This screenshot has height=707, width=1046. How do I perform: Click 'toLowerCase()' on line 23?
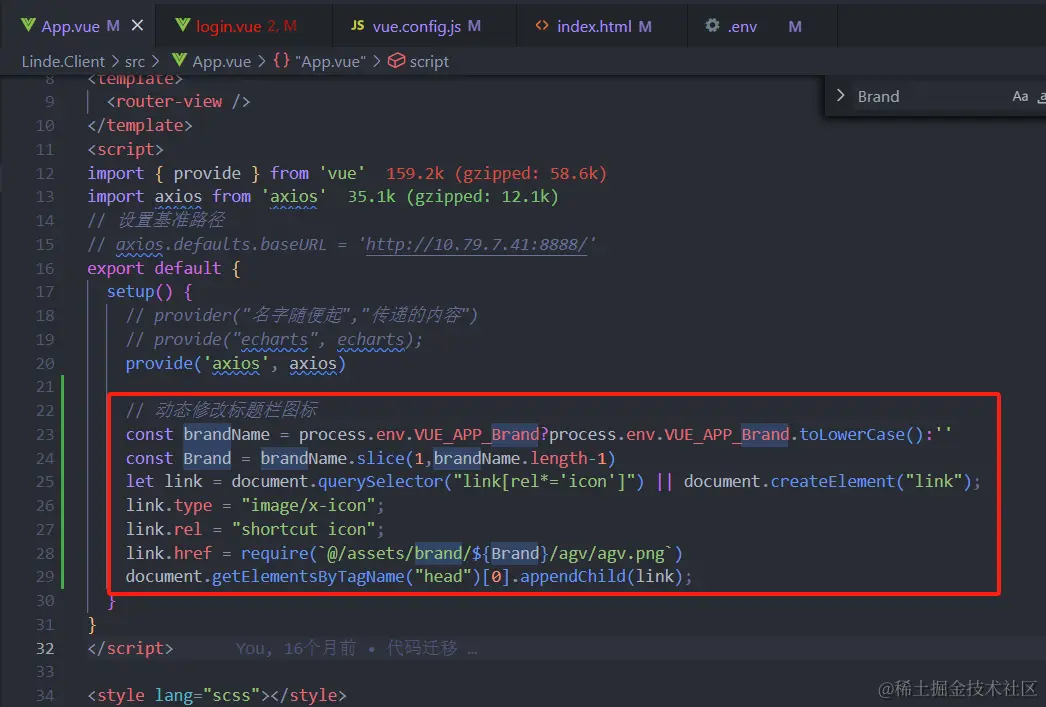tap(861, 434)
